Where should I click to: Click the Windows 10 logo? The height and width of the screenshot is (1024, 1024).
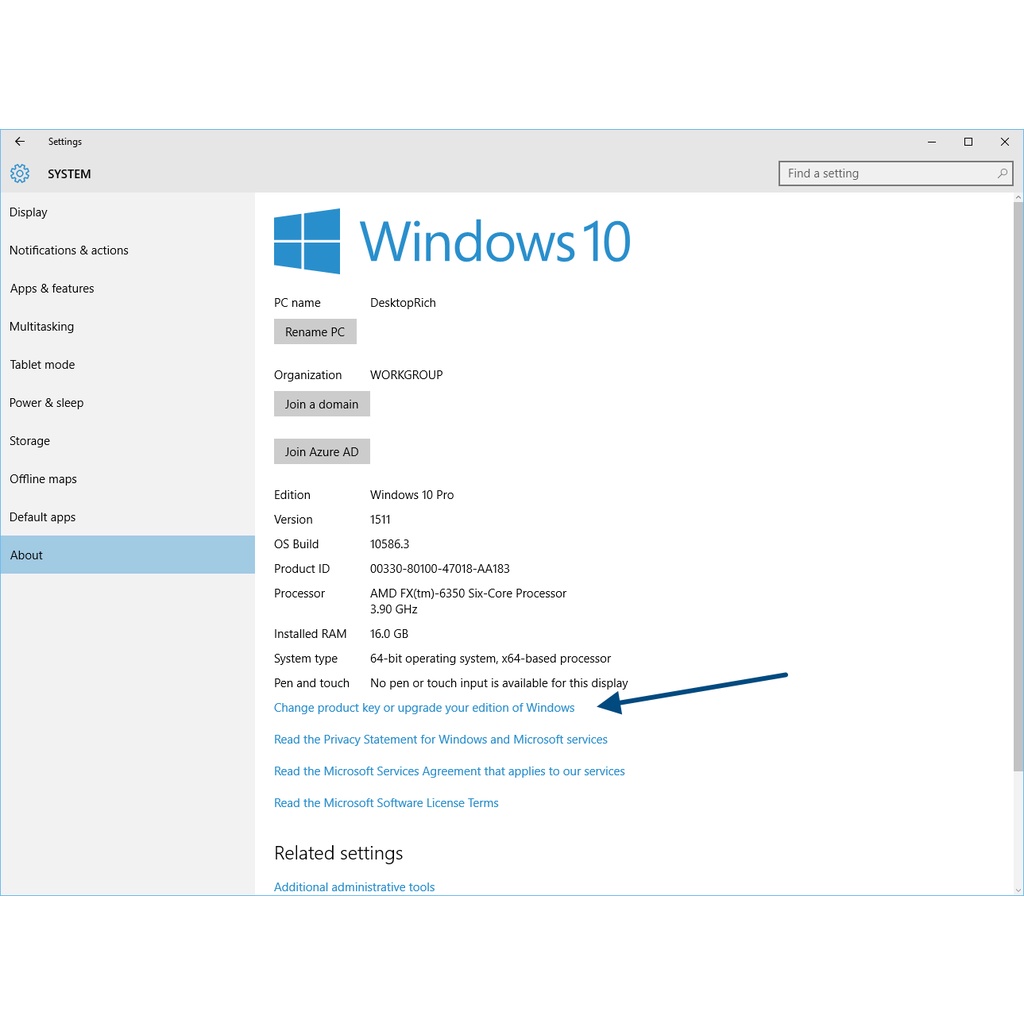coord(307,241)
